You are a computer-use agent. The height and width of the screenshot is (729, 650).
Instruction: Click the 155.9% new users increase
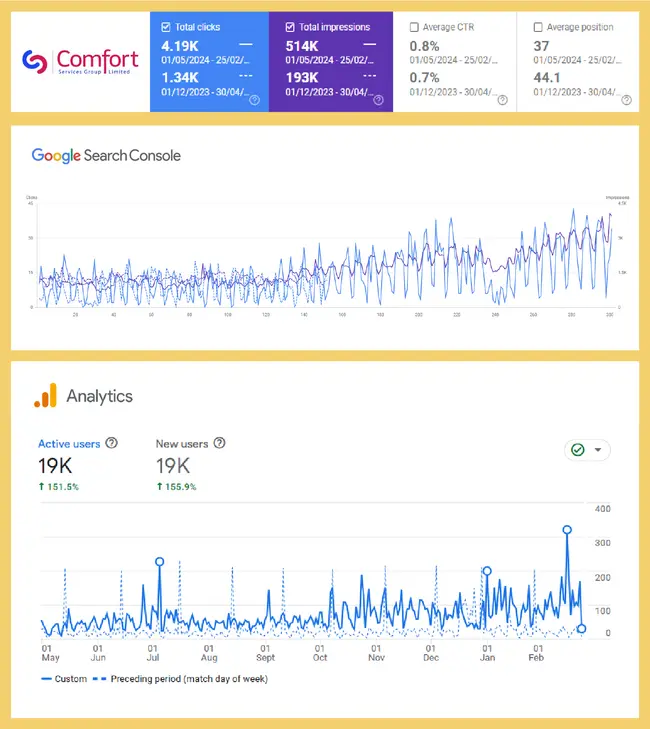[176, 487]
